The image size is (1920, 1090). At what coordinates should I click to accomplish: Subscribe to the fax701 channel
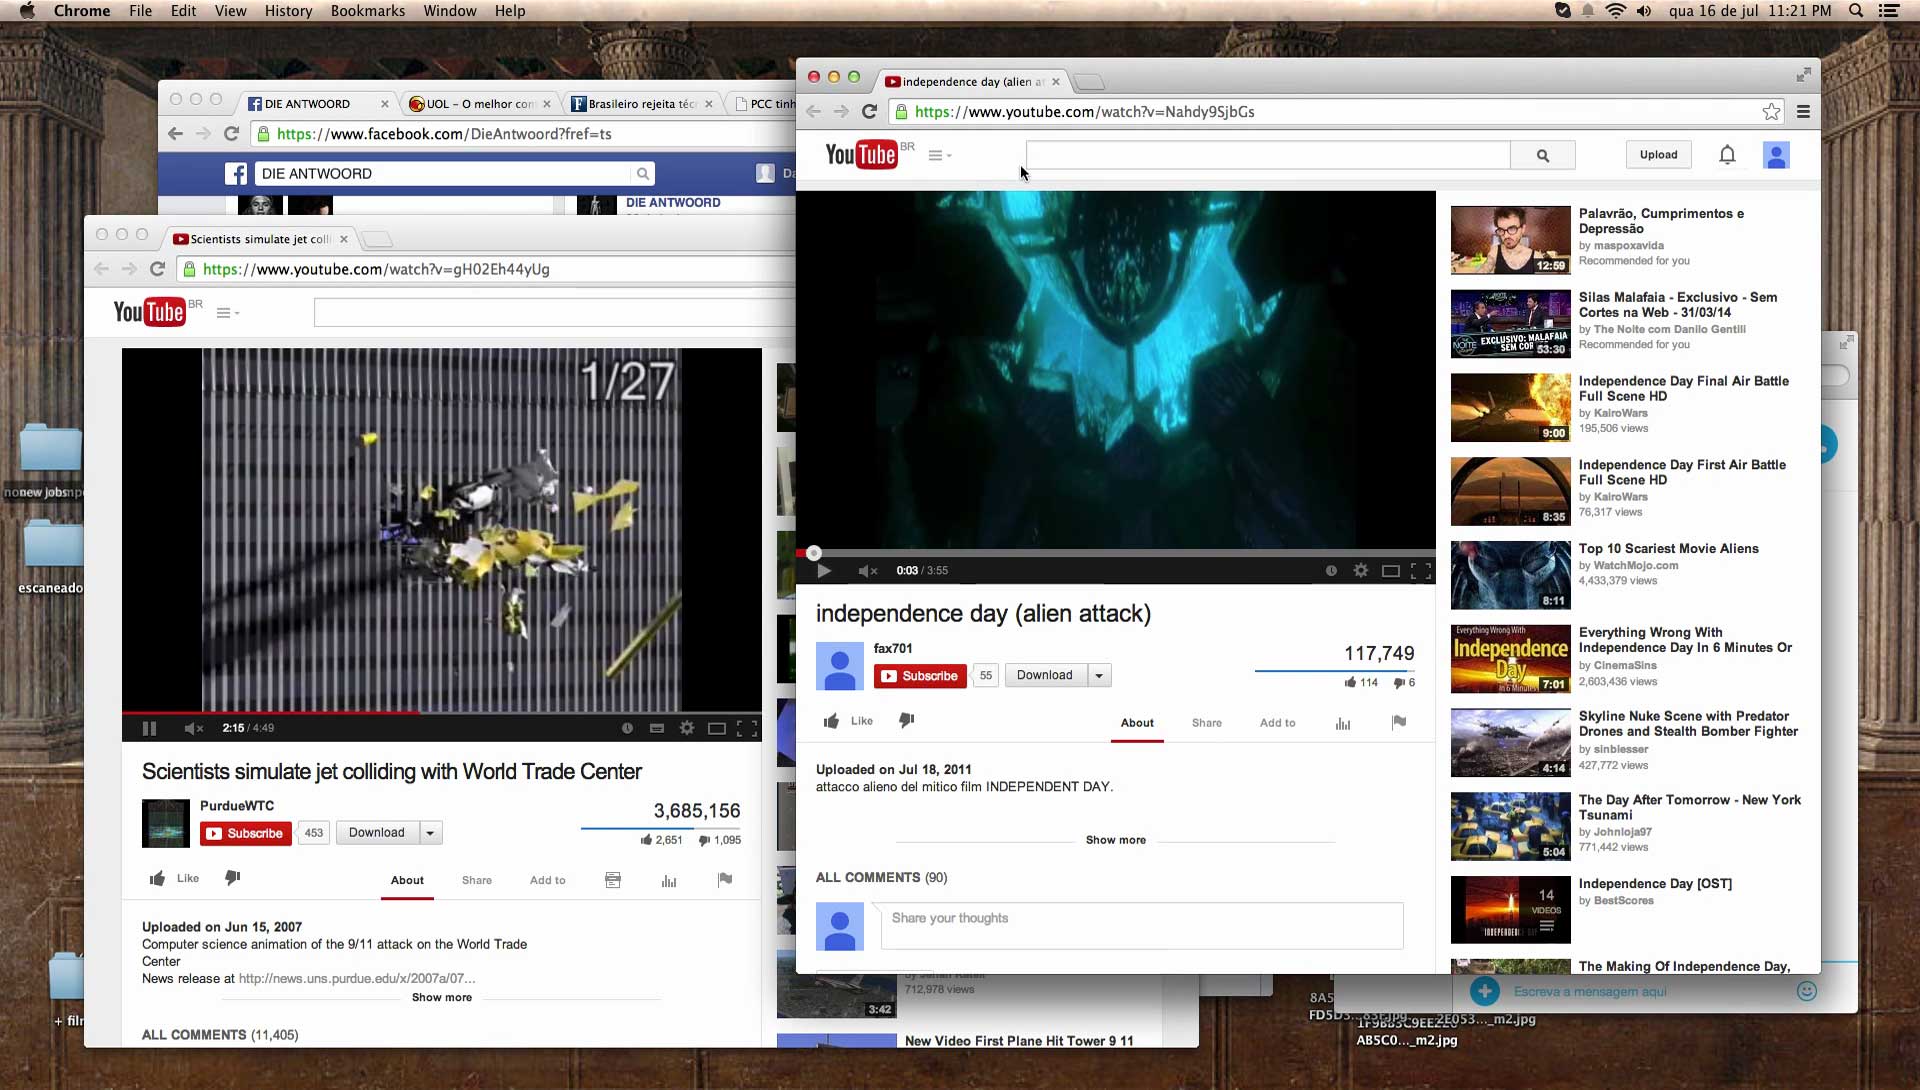tap(920, 676)
